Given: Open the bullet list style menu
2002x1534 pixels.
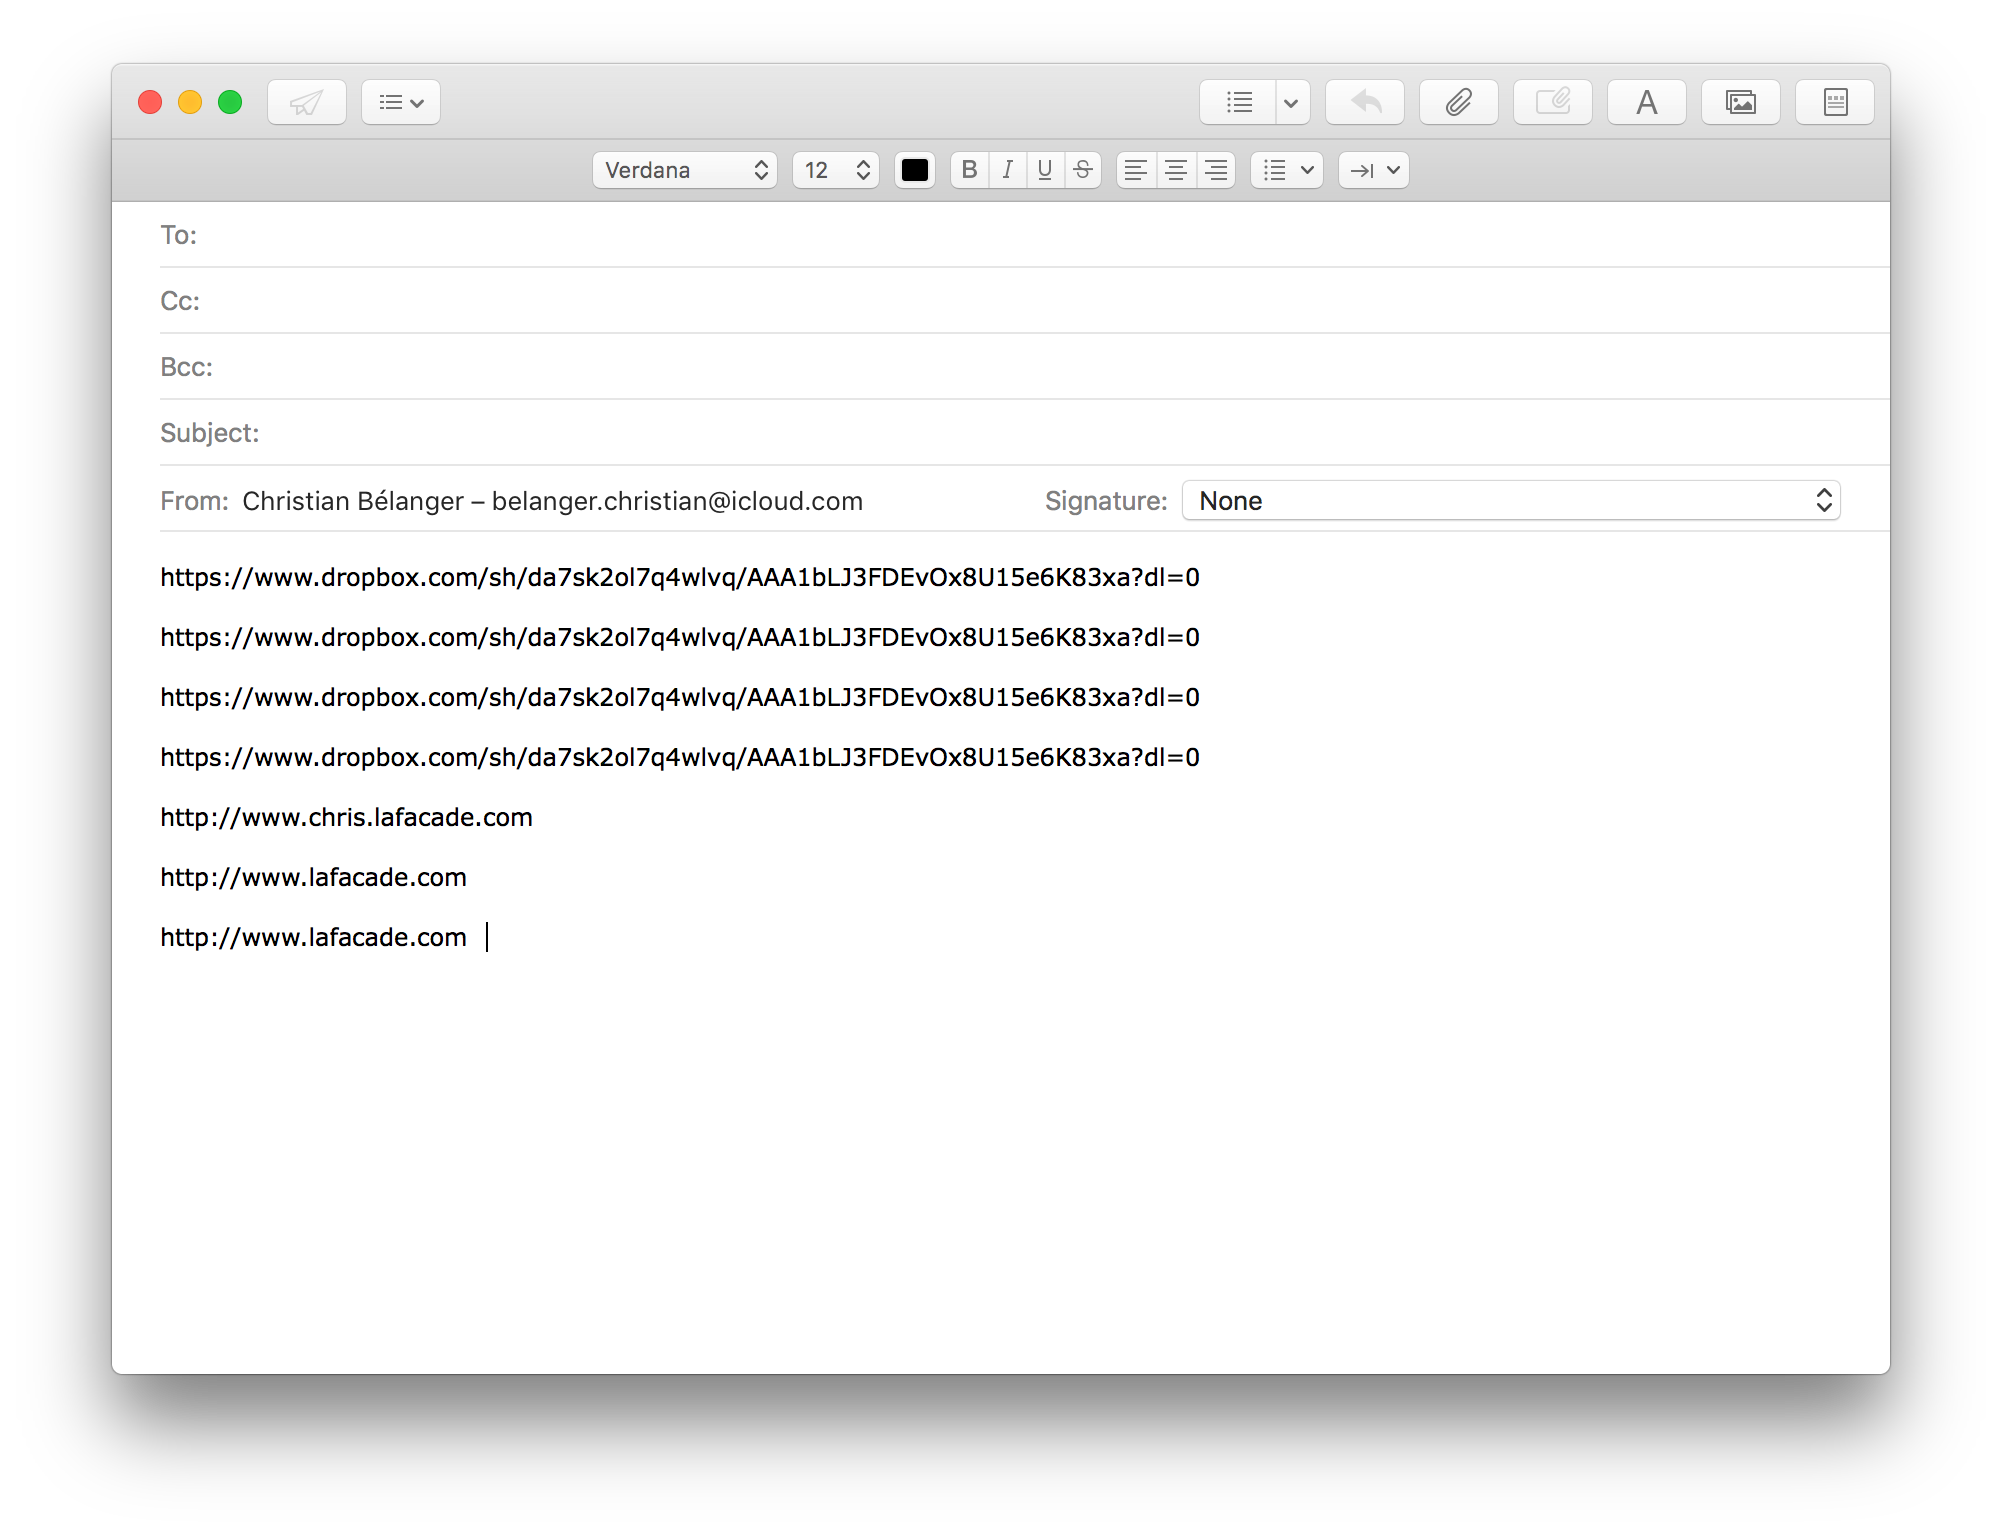Looking at the screenshot, I should click(x=1286, y=170).
